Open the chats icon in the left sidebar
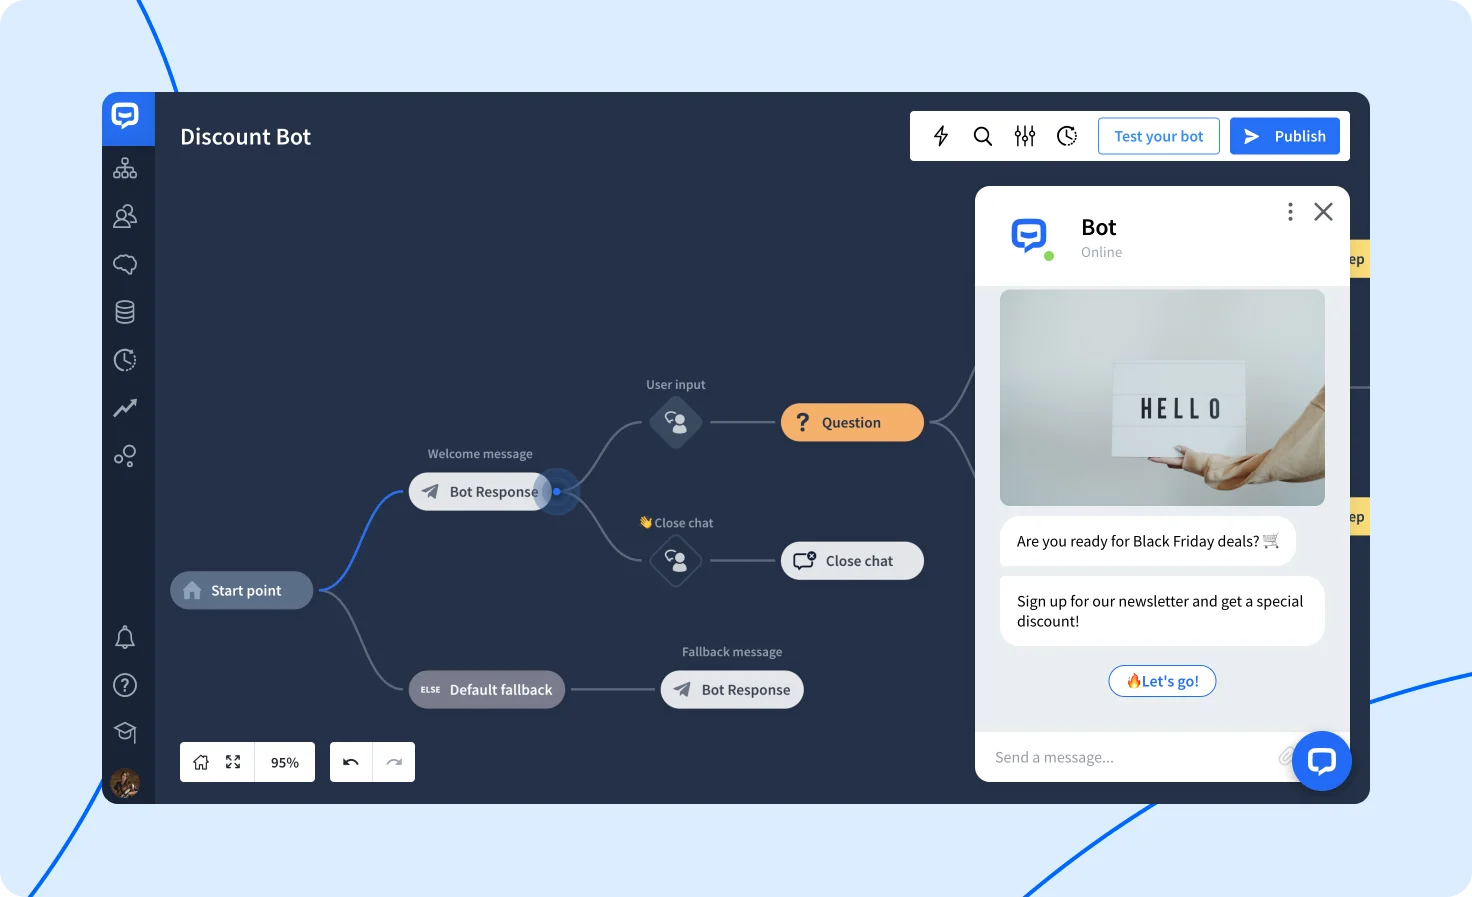Image resolution: width=1472 pixels, height=897 pixels. 125,264
